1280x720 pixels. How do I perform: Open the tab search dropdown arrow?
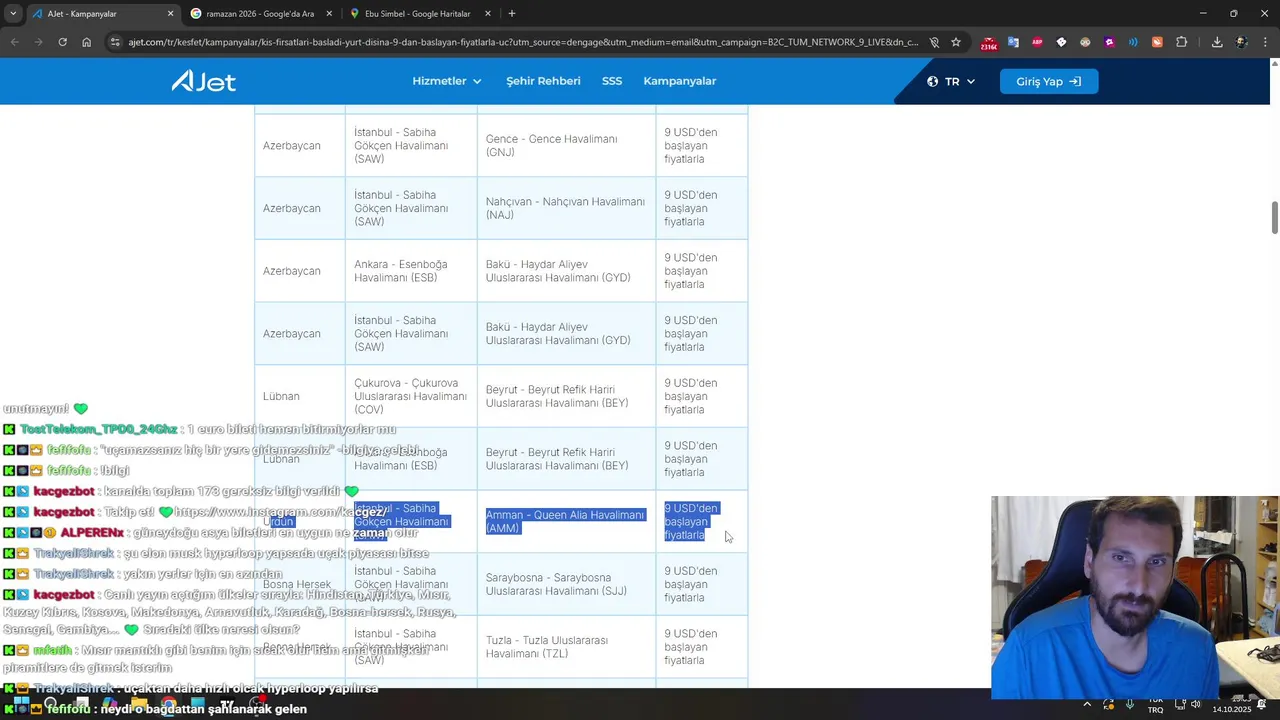coord(13,14)
